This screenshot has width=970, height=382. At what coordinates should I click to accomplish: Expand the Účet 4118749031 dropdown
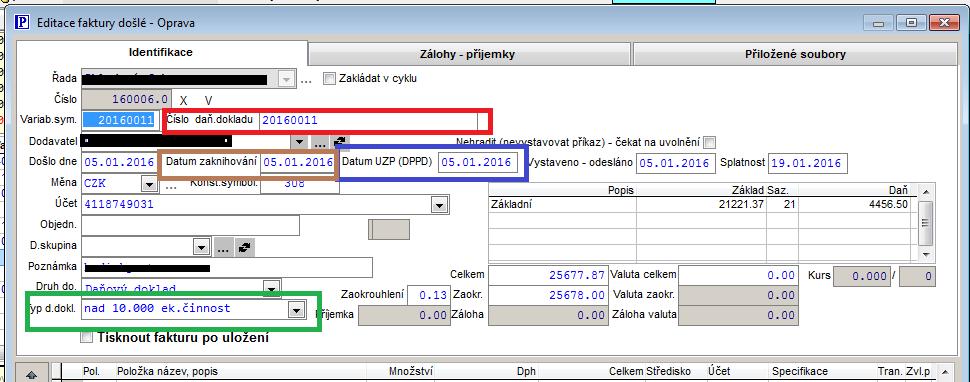[439, 204]
